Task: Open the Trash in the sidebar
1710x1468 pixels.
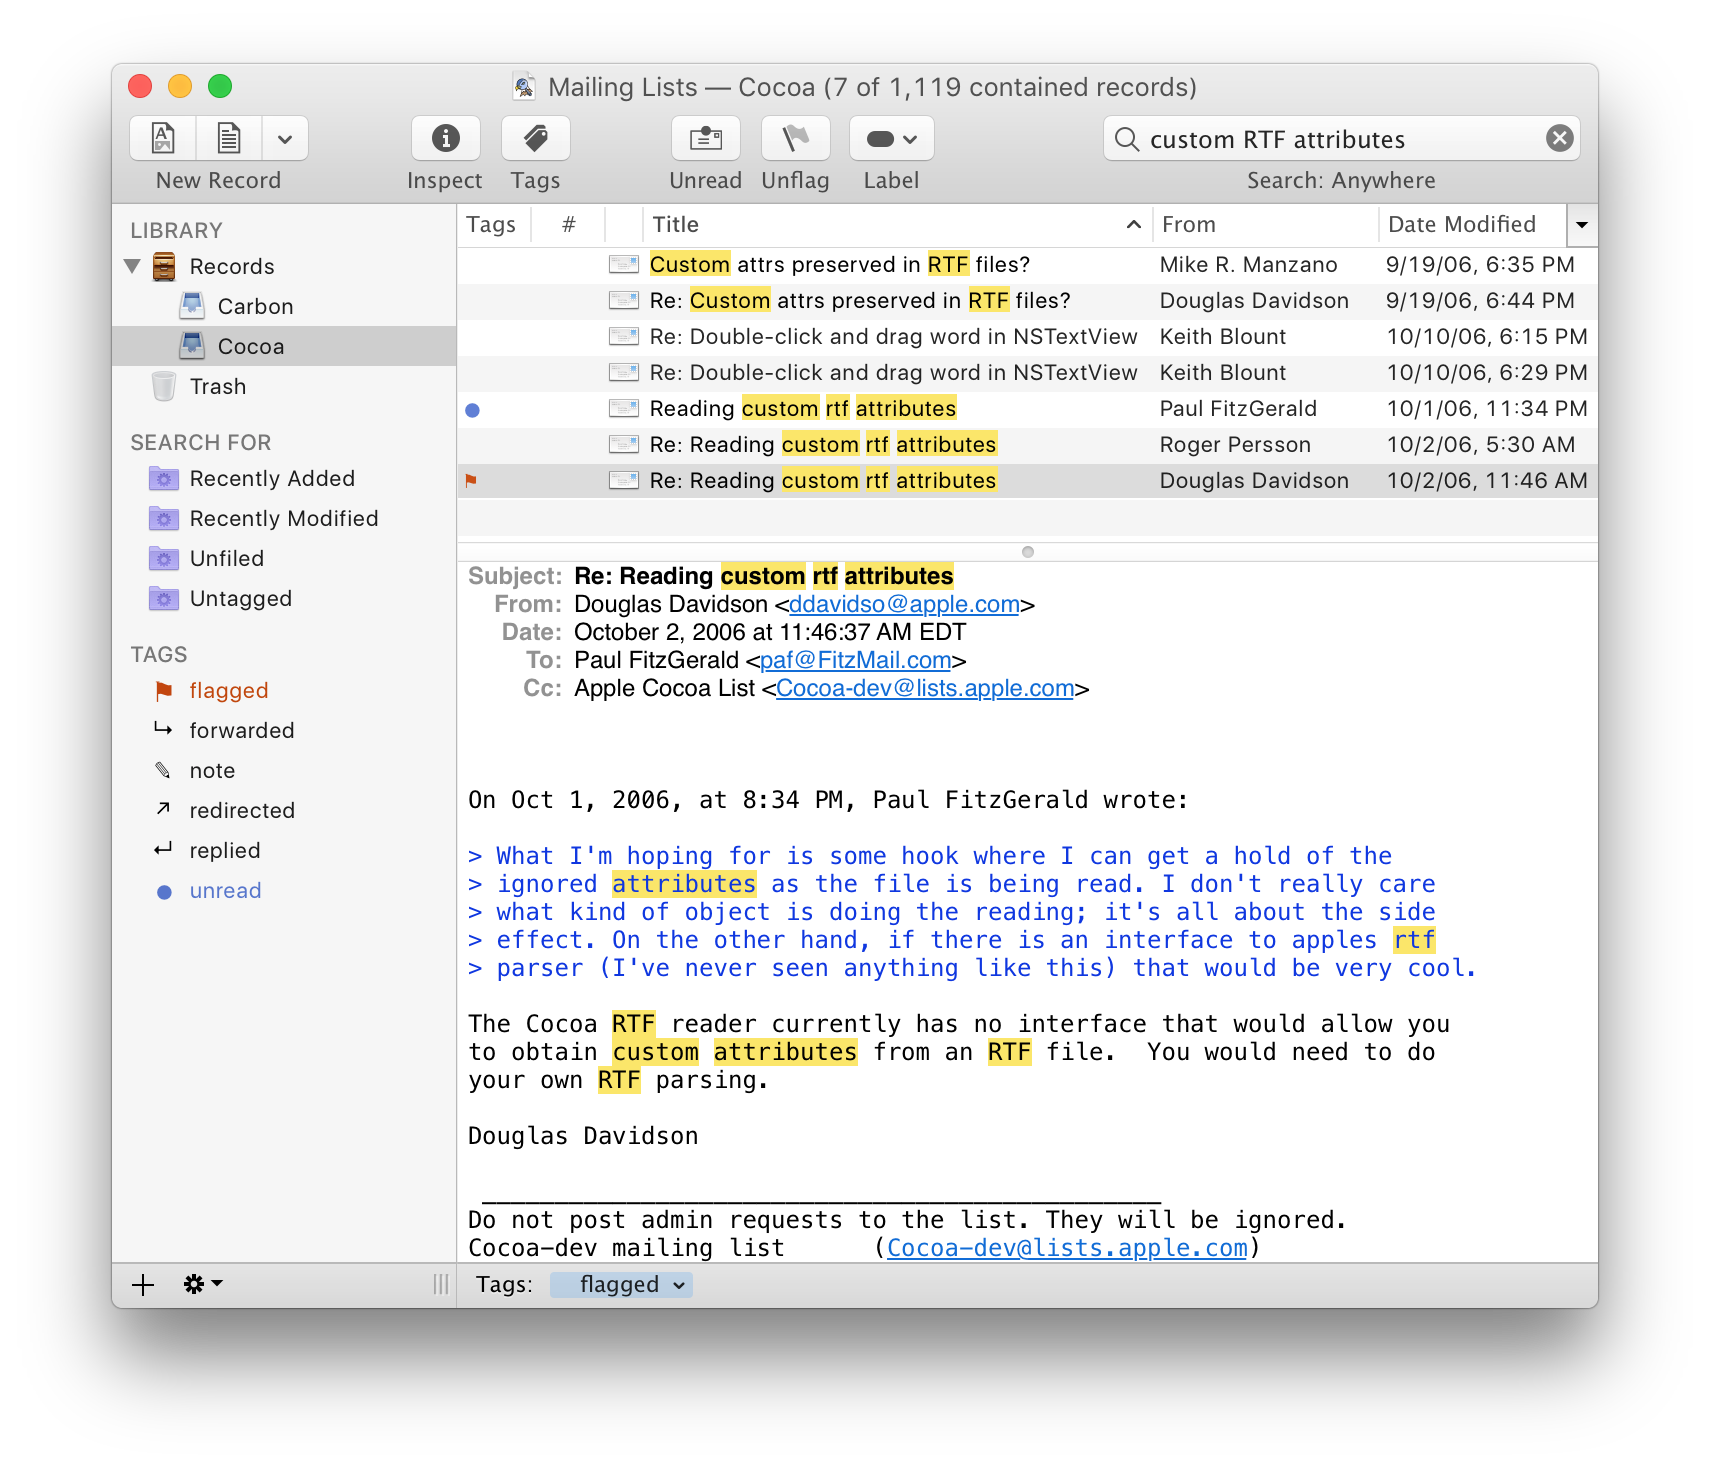Action: tap(217, 386)
